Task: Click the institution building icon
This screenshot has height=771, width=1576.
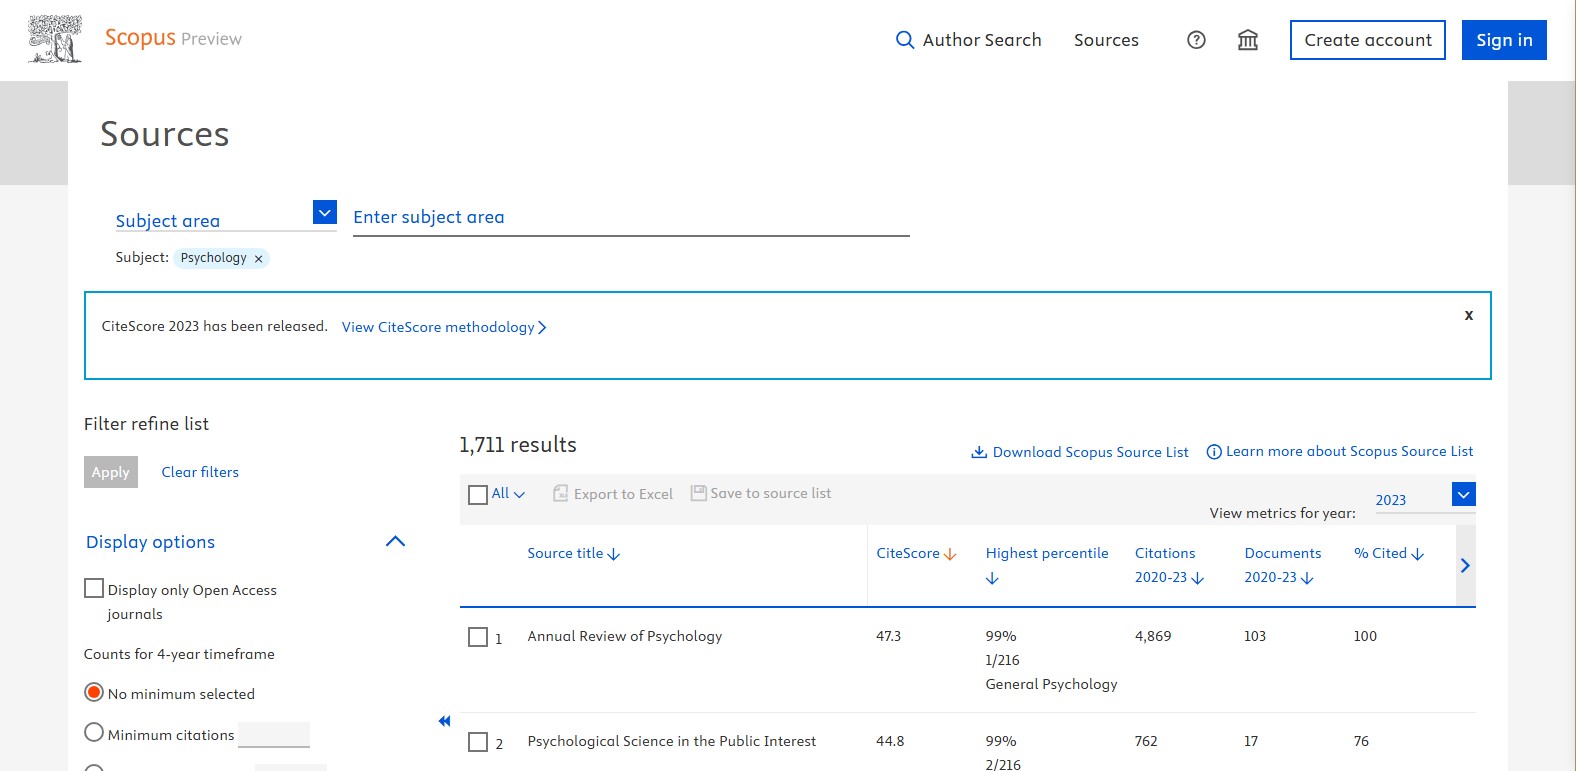Action: tap(1248, 40)
